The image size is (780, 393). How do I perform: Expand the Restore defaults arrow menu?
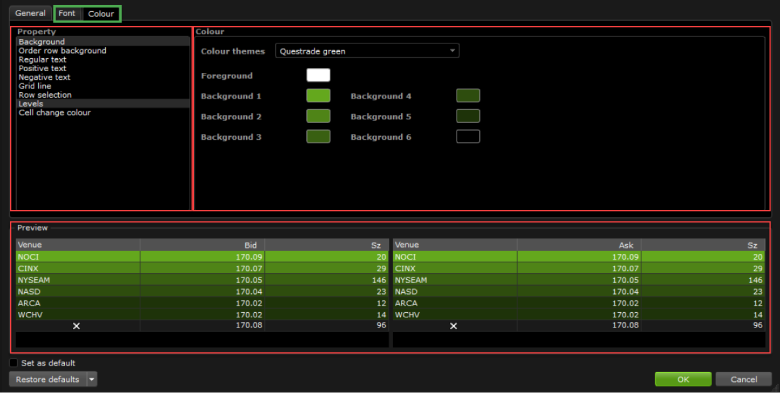tap(92, 379)
